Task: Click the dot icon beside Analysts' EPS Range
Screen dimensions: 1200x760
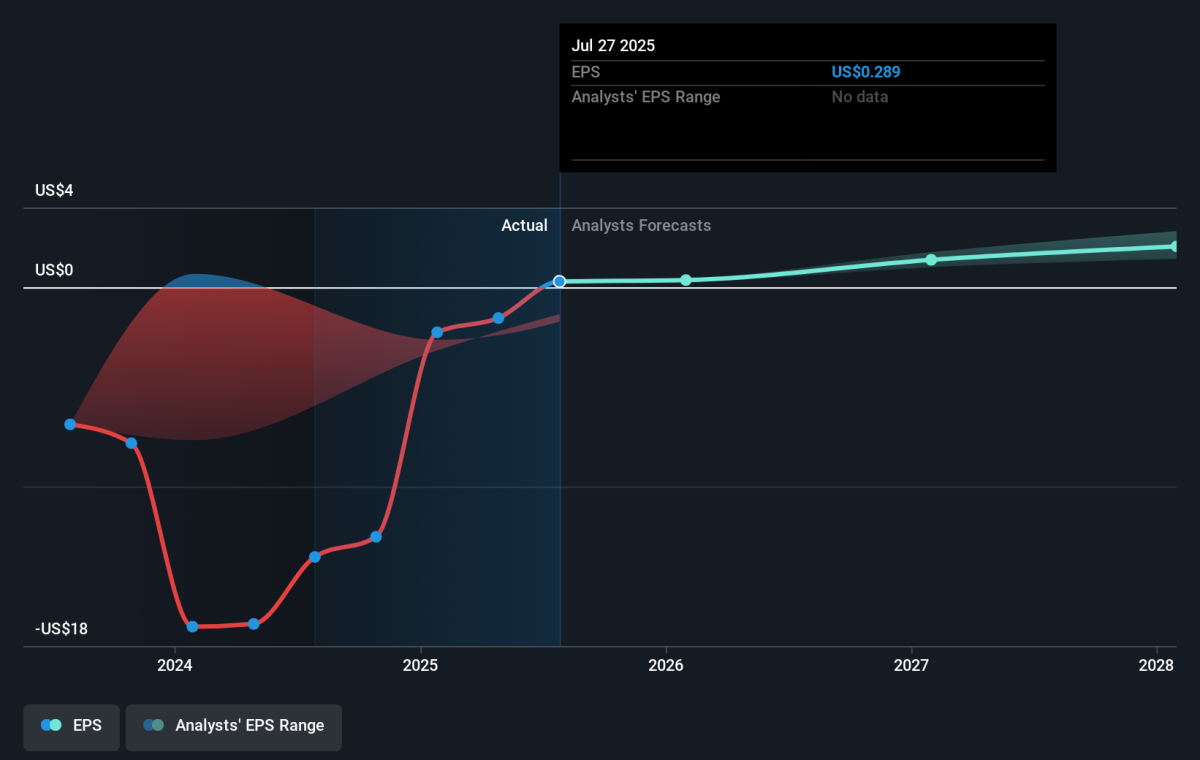Action: click(x=153, y=725)
